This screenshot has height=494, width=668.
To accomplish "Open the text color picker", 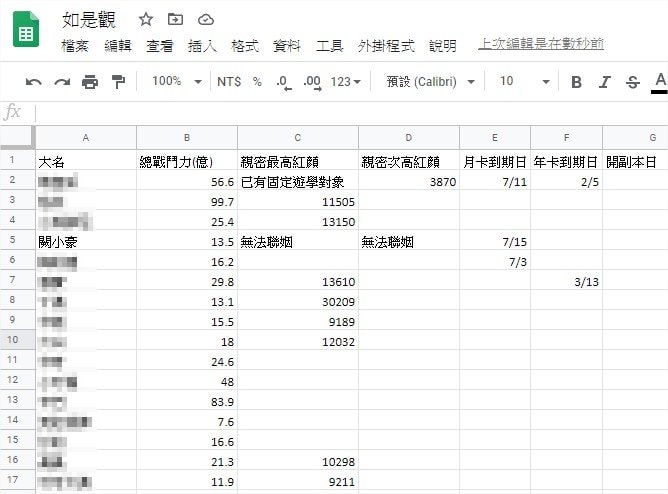I will click(660, 82).
